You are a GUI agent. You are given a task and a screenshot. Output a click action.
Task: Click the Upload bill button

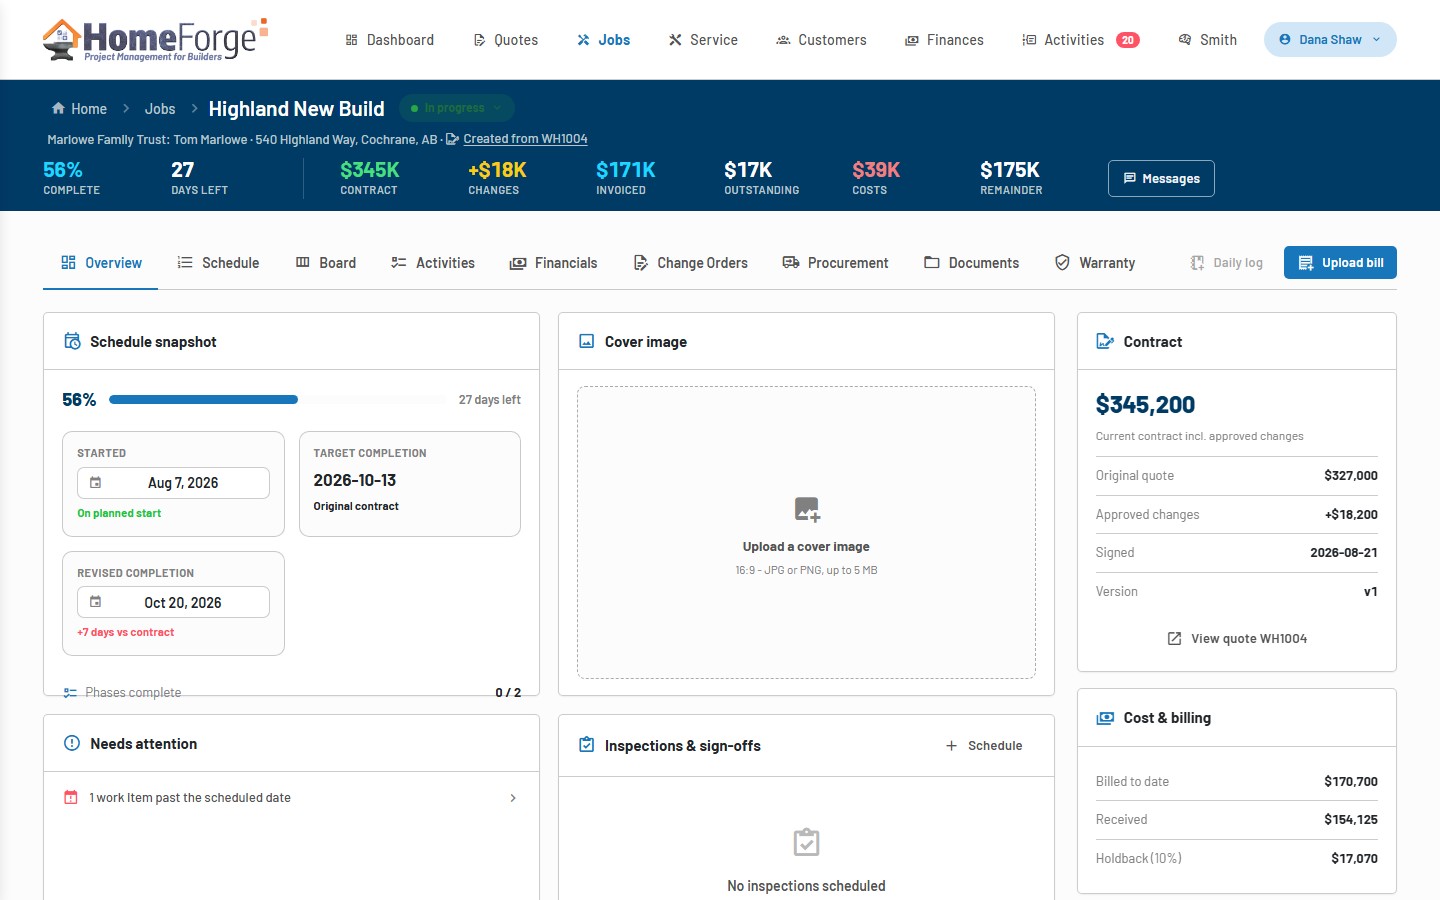pyautogui.click(x=1340, y=263)
